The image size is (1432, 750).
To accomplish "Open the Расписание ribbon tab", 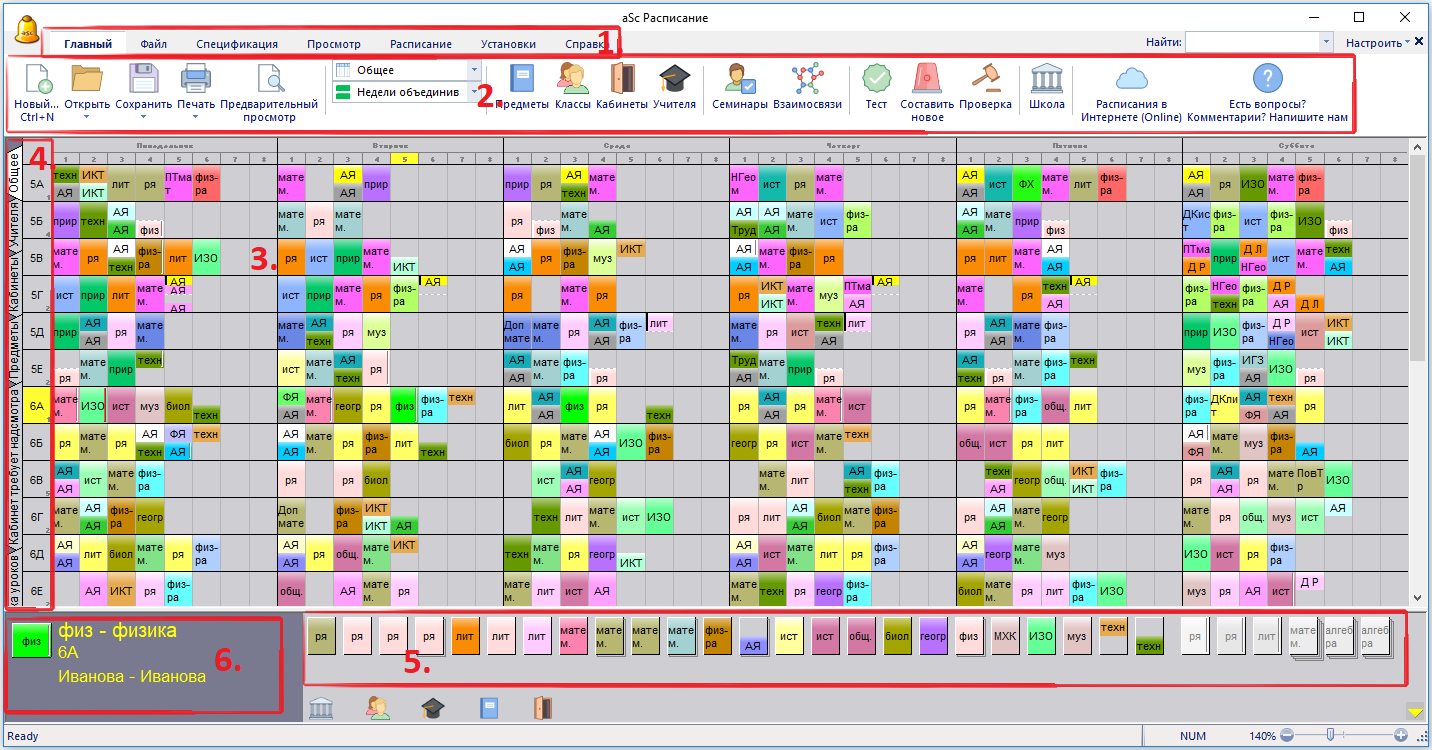I will click(x=420, y=44).
